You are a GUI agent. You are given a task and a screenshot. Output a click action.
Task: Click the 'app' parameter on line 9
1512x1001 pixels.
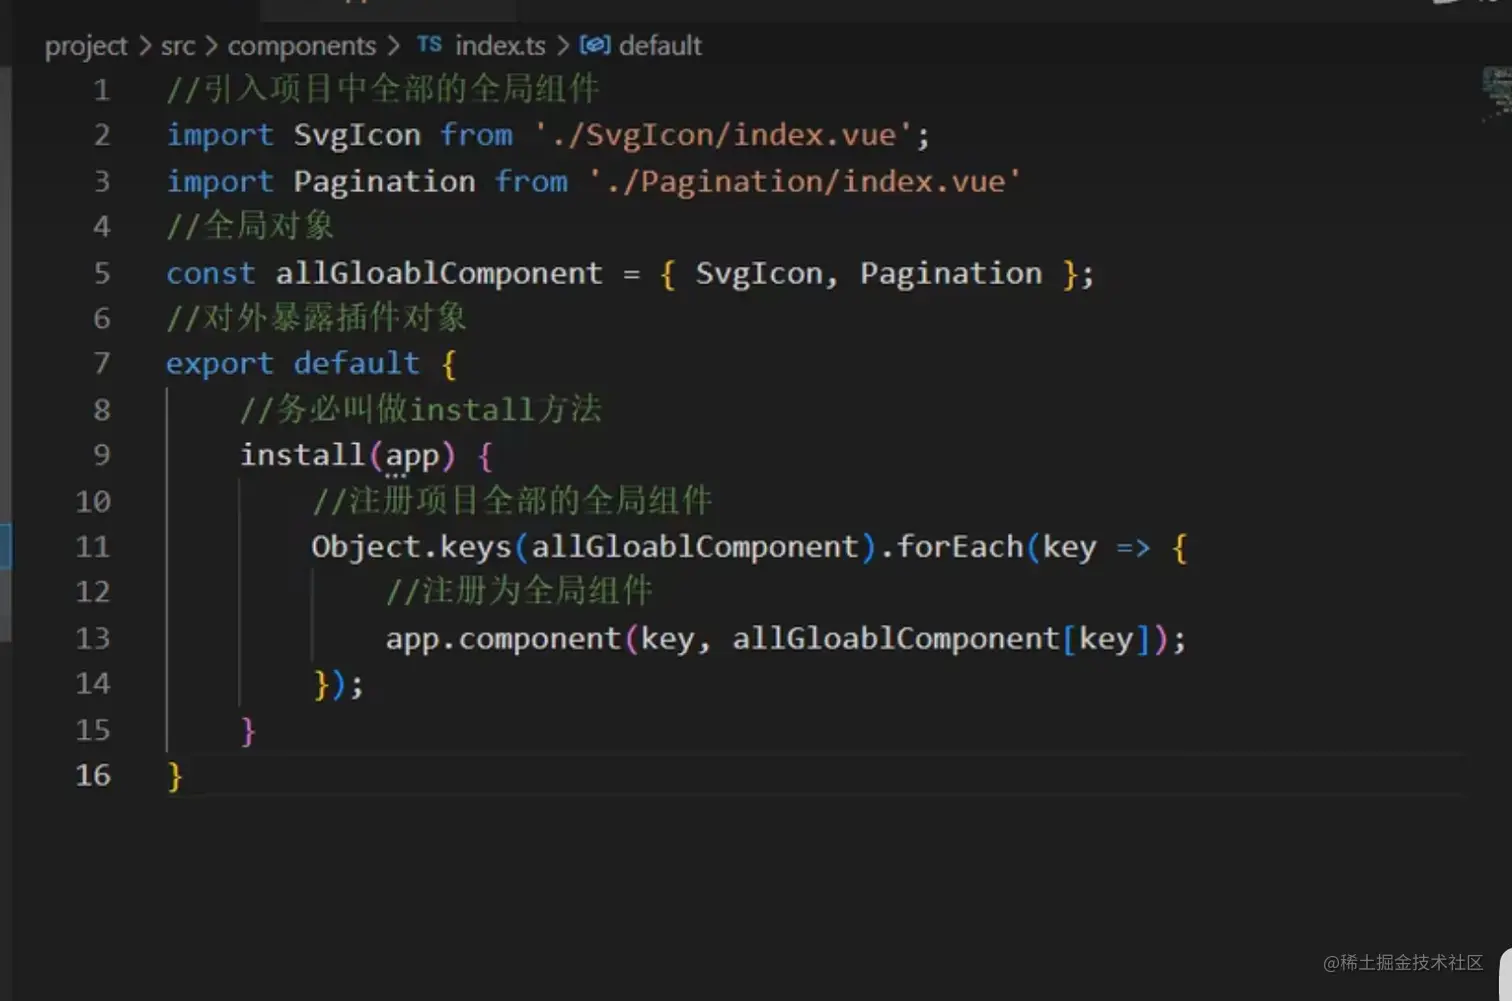point(413,457)
